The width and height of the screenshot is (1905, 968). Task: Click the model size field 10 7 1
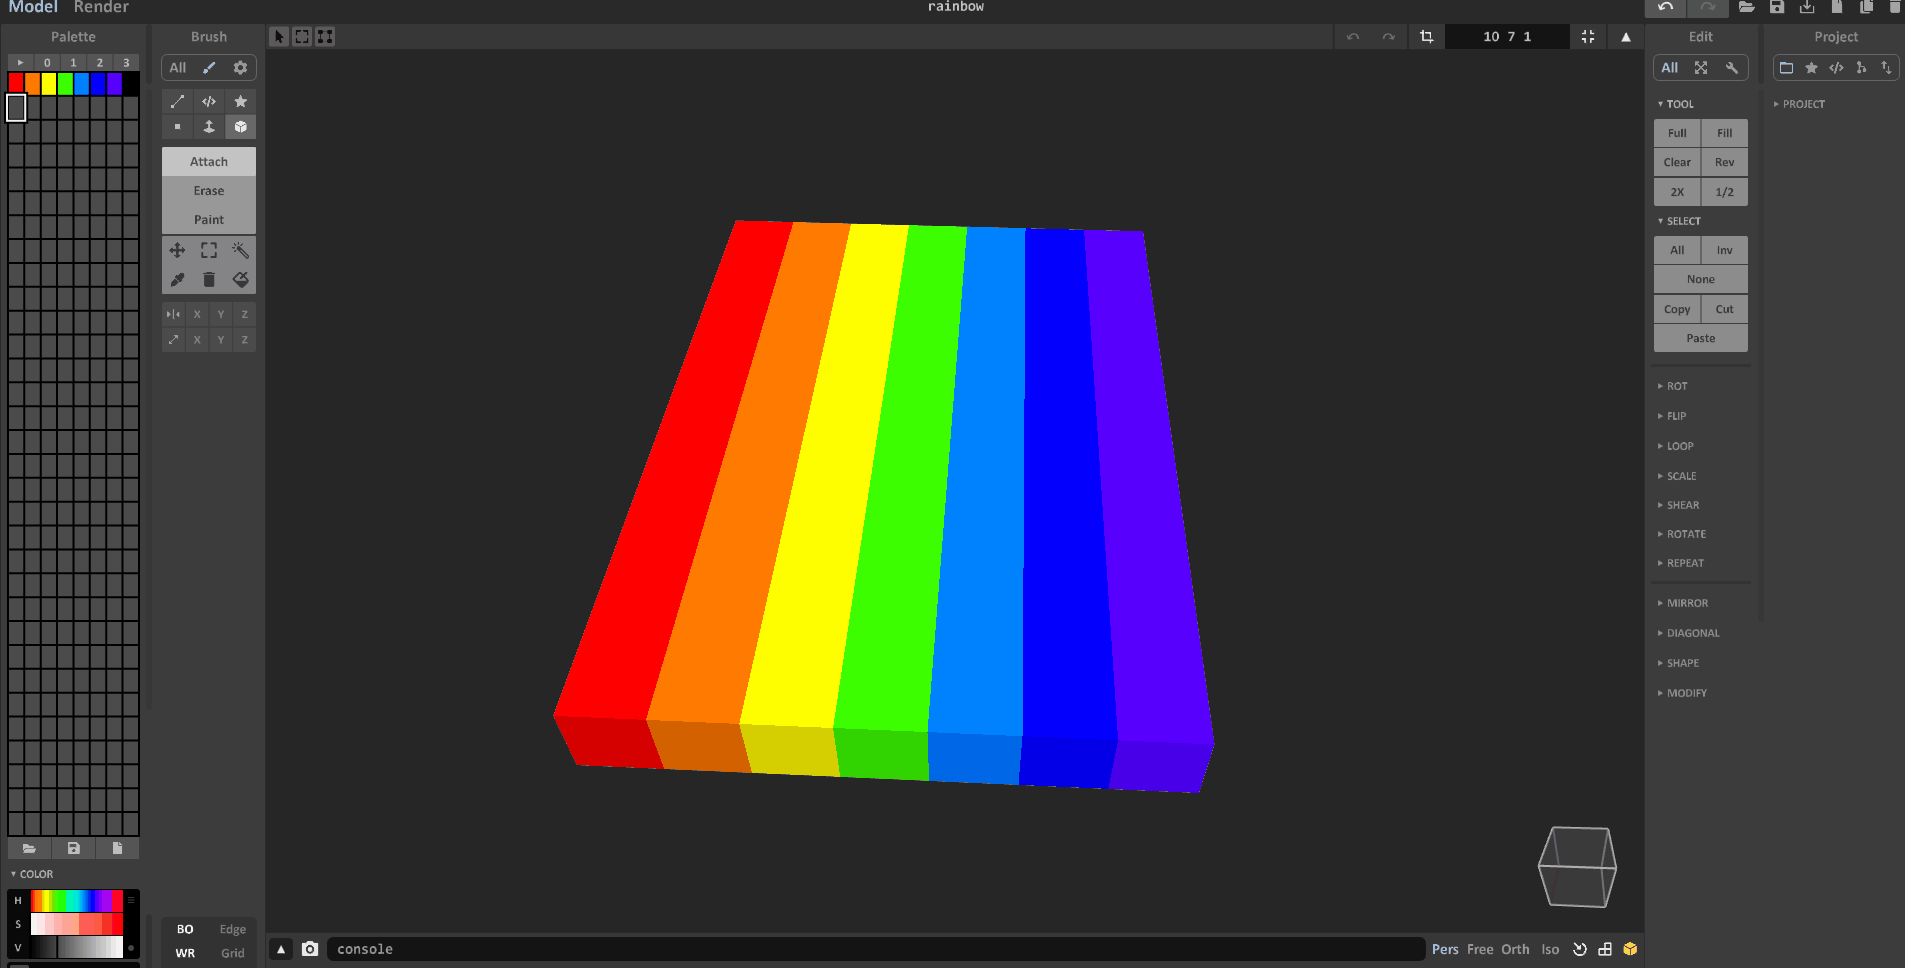pyautogui.click(x=1507, y=37)
